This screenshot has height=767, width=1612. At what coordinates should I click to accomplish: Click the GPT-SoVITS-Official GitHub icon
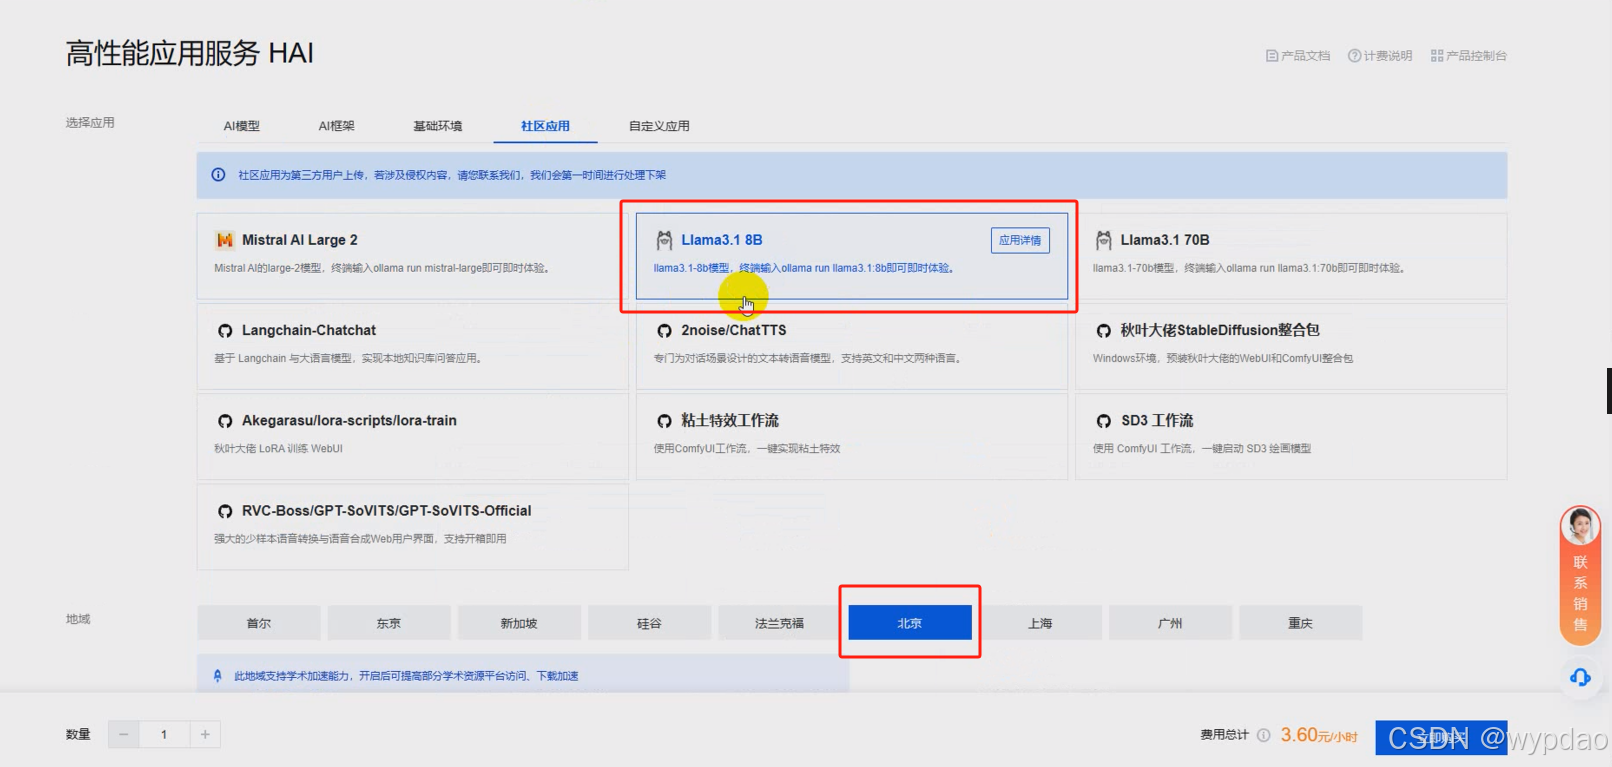(x=225, y=511)
